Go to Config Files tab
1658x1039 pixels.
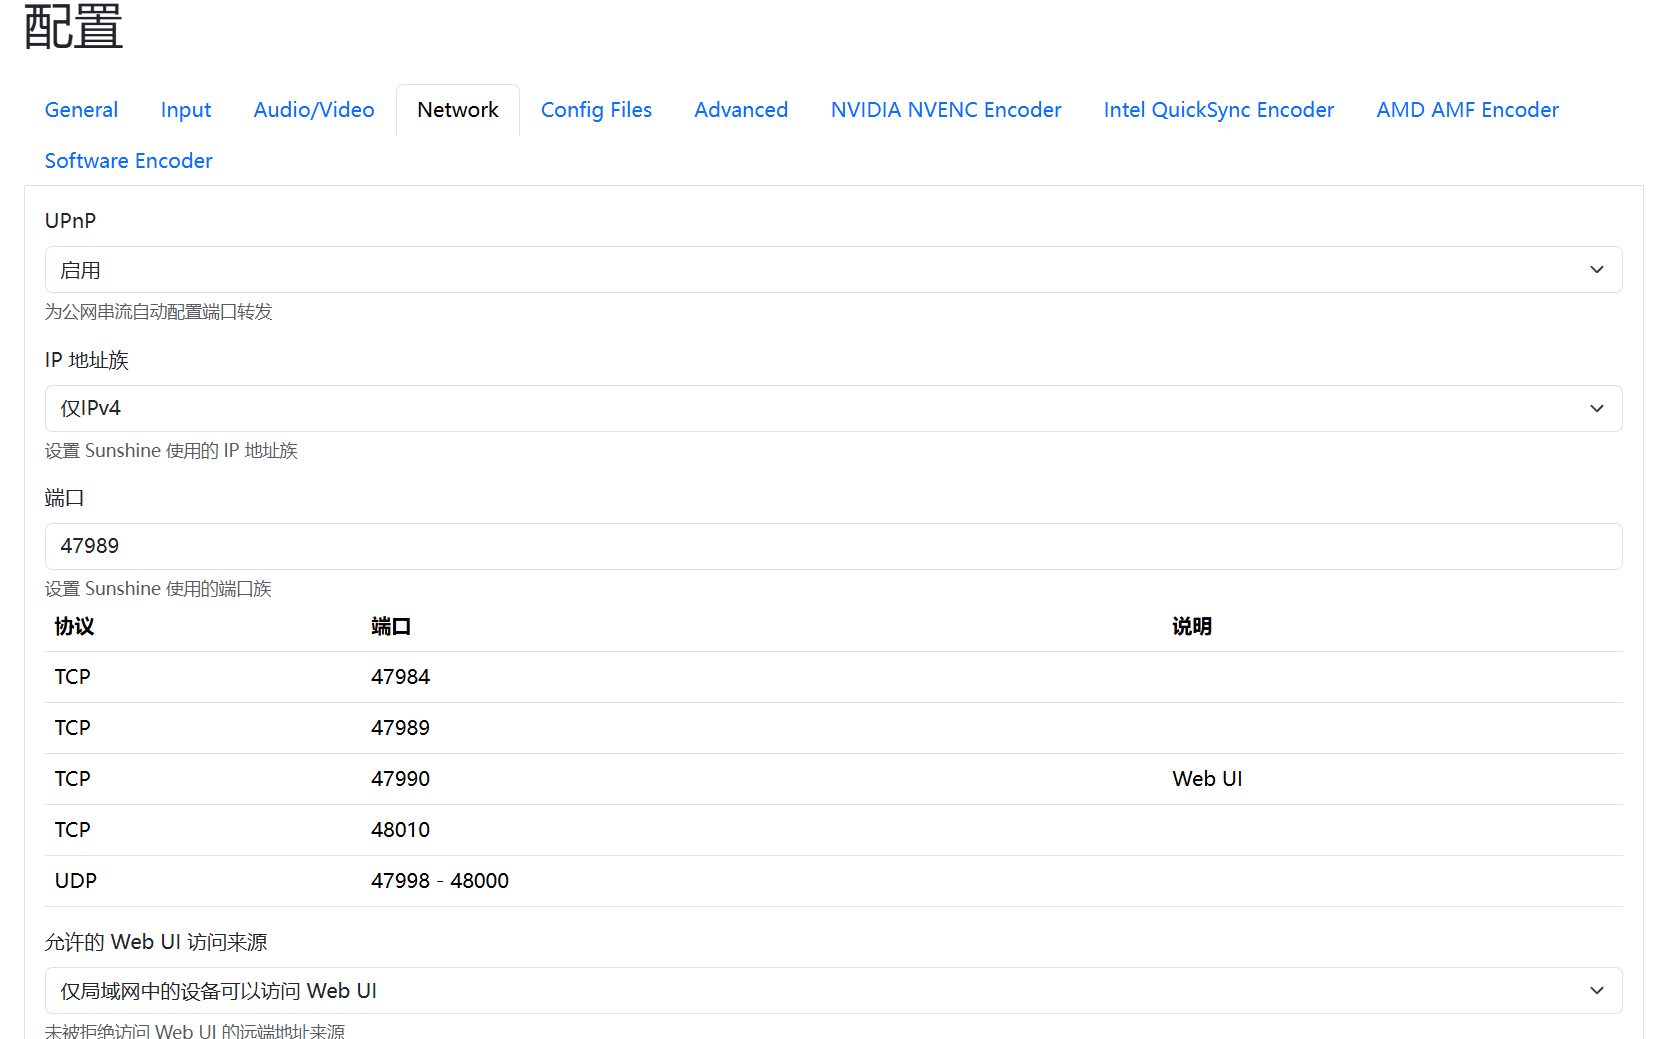pyautogui.click(x=596, y=110)
